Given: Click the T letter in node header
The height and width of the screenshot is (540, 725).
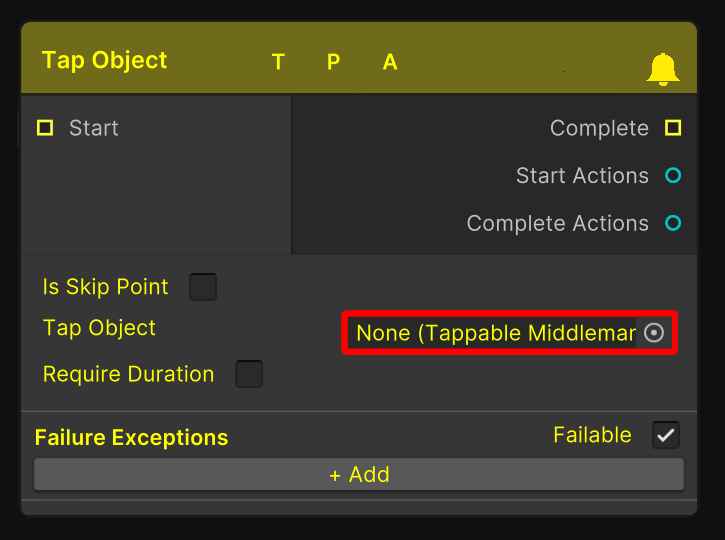Looking at the screenshot, I should [278, 62].
